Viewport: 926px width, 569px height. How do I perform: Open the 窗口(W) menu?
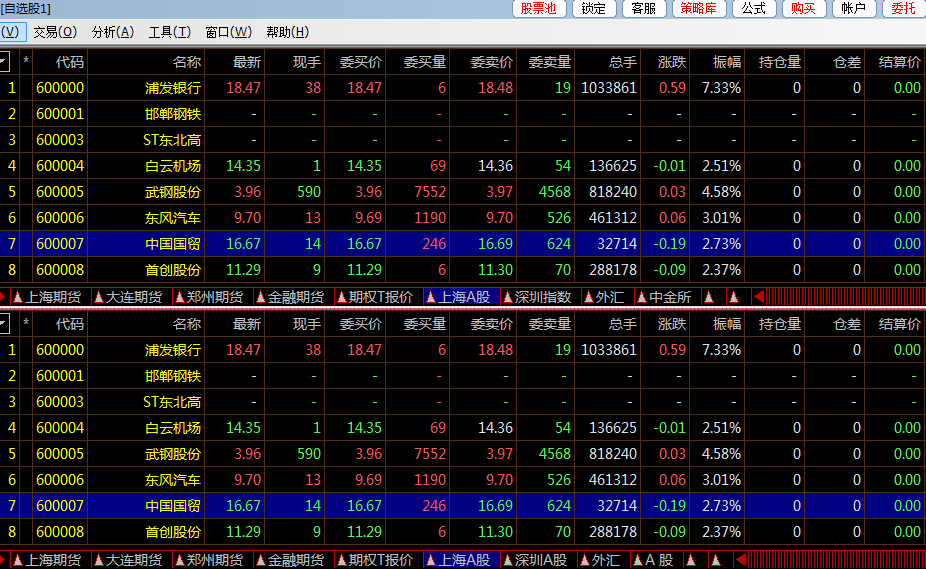[228, 32]
